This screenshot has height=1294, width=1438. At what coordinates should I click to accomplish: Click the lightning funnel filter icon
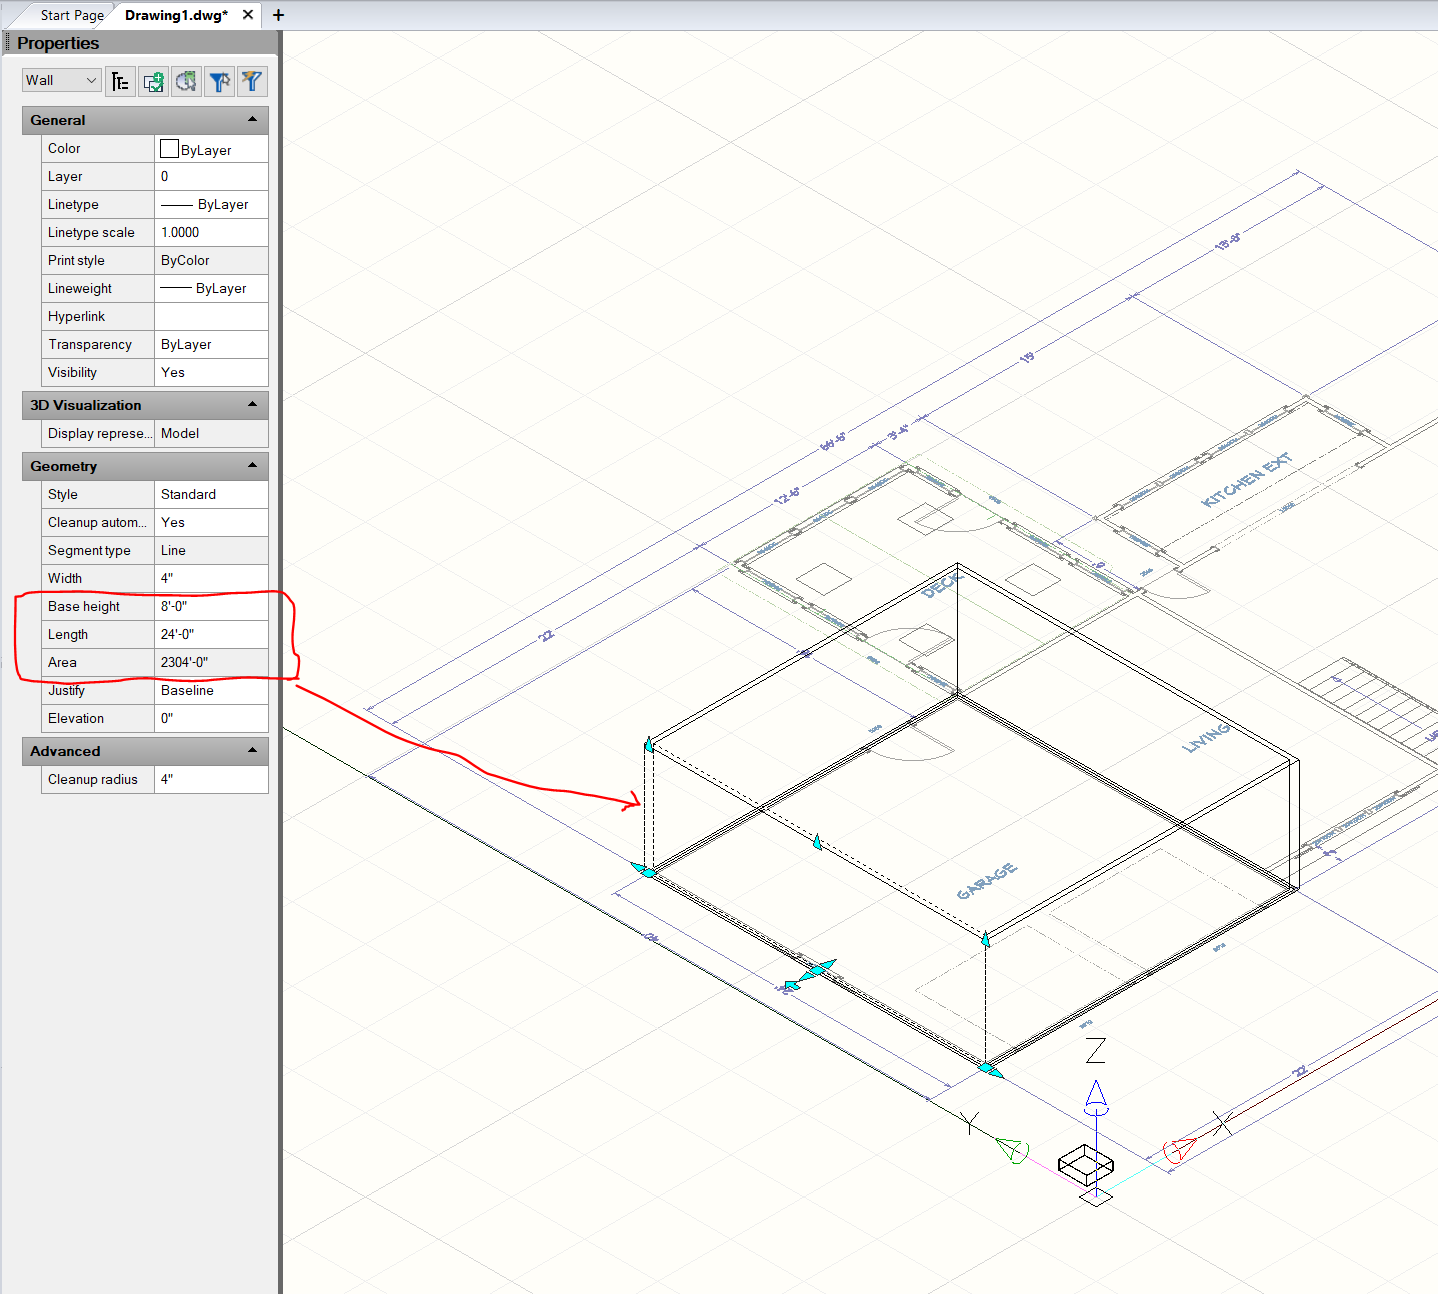[x=252, y=81]
